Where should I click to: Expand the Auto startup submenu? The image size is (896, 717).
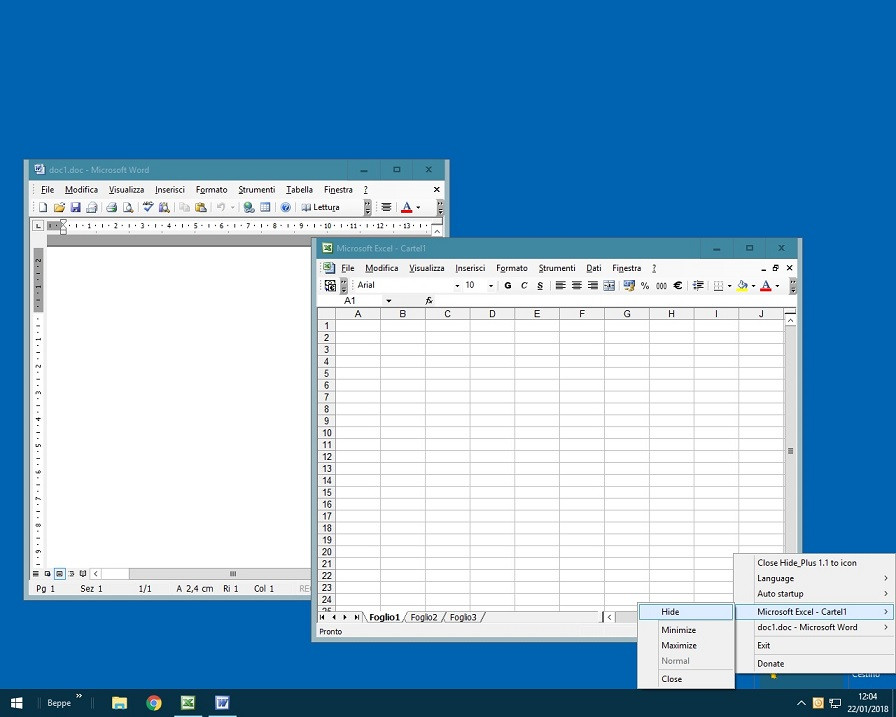point(814,594)
